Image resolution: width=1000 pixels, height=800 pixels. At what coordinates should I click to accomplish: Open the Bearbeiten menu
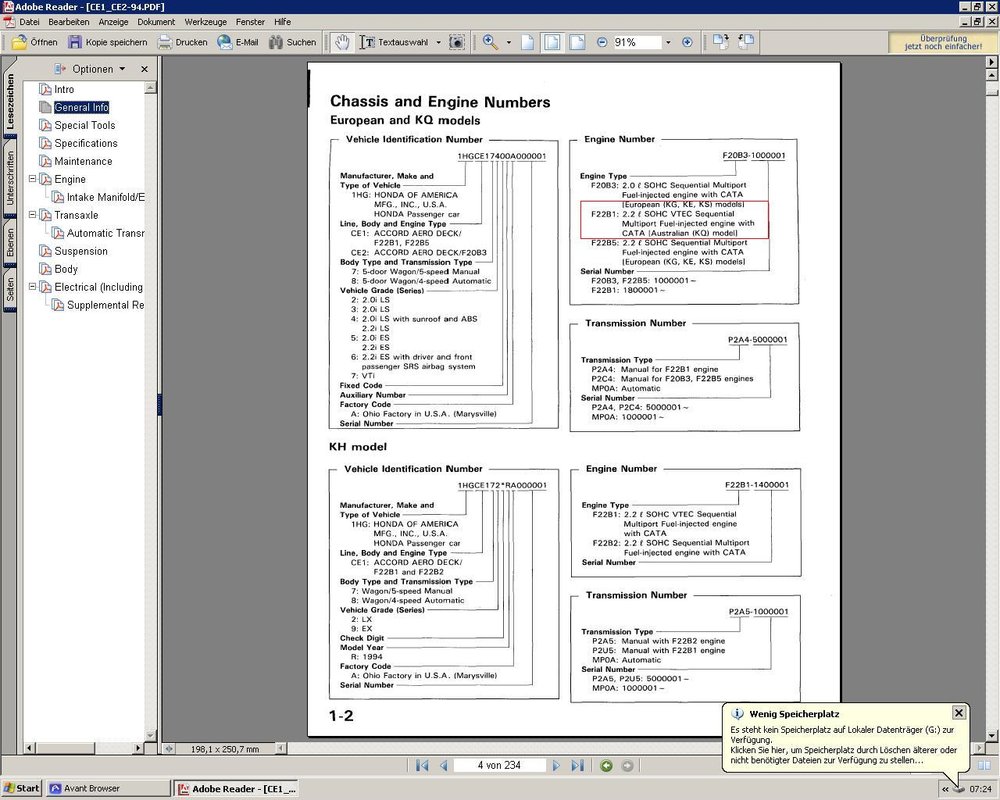tap(69, 22)
